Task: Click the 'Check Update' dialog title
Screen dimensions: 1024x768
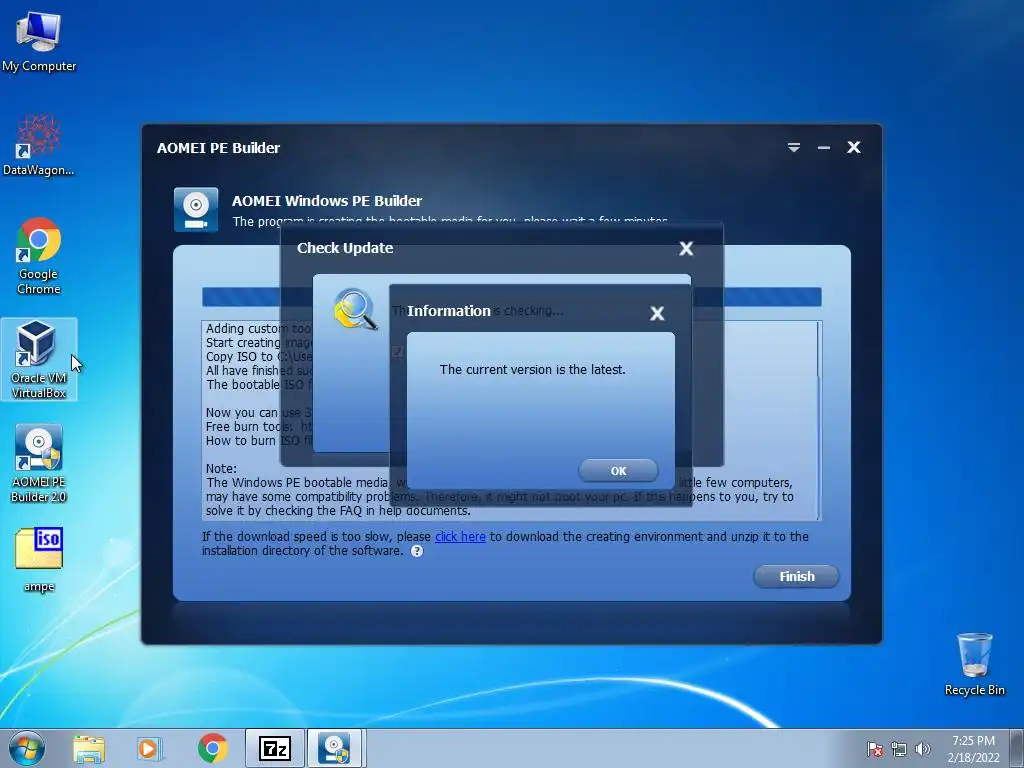Action: point(345,248)
